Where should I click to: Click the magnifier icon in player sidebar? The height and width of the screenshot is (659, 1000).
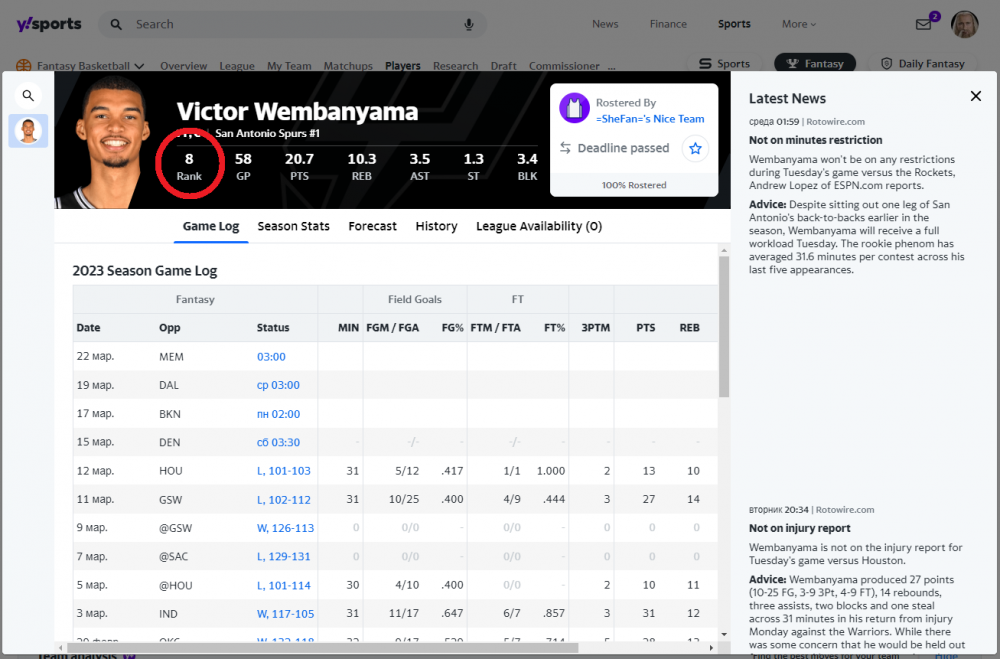[x=28, y=96]
